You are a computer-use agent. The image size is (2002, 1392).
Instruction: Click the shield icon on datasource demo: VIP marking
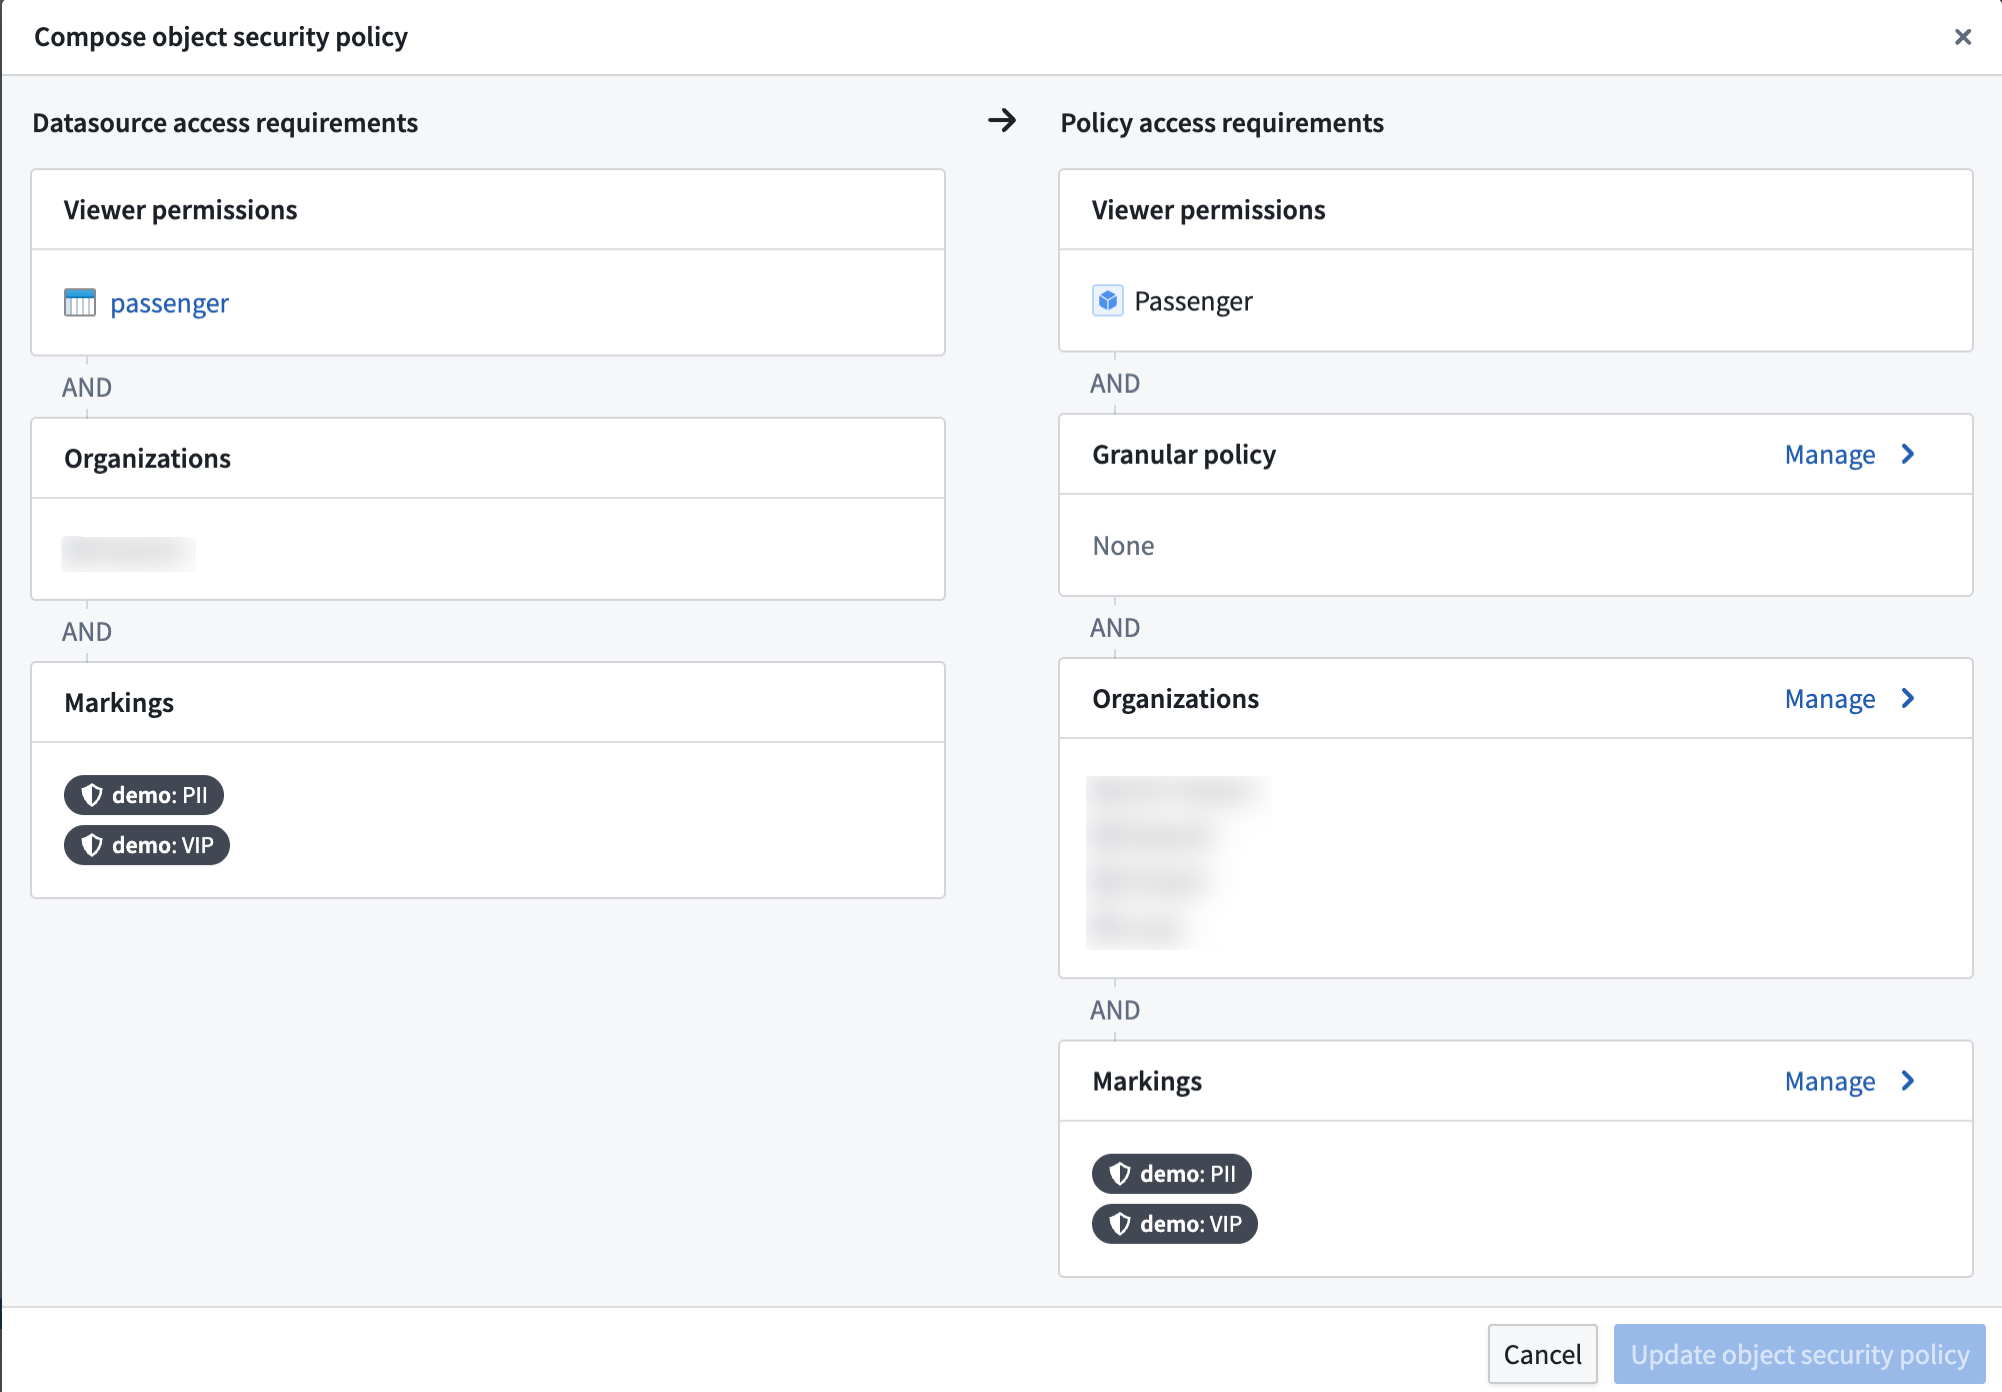click(x=93, y=845)
